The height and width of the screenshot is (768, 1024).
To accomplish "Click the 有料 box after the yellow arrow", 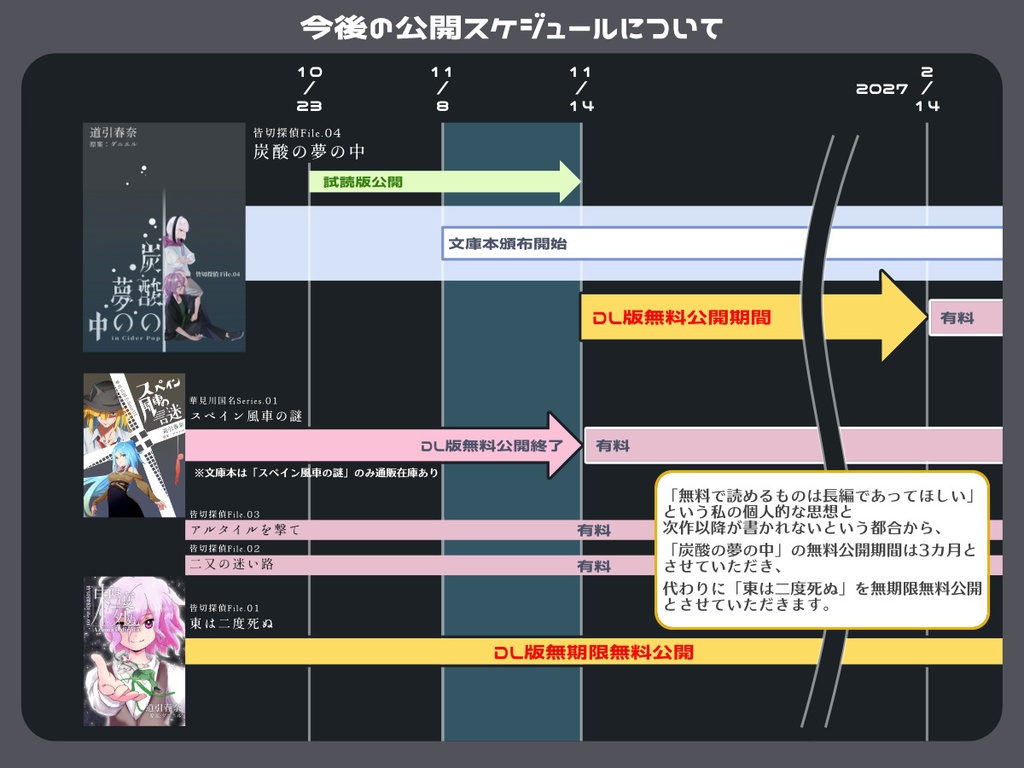I will pyautogui.click(x=965, y=318).
